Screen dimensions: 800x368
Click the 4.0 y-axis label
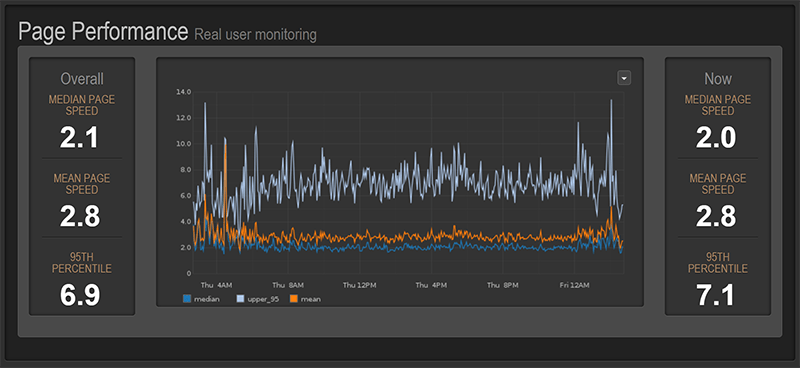pos(185,222)
